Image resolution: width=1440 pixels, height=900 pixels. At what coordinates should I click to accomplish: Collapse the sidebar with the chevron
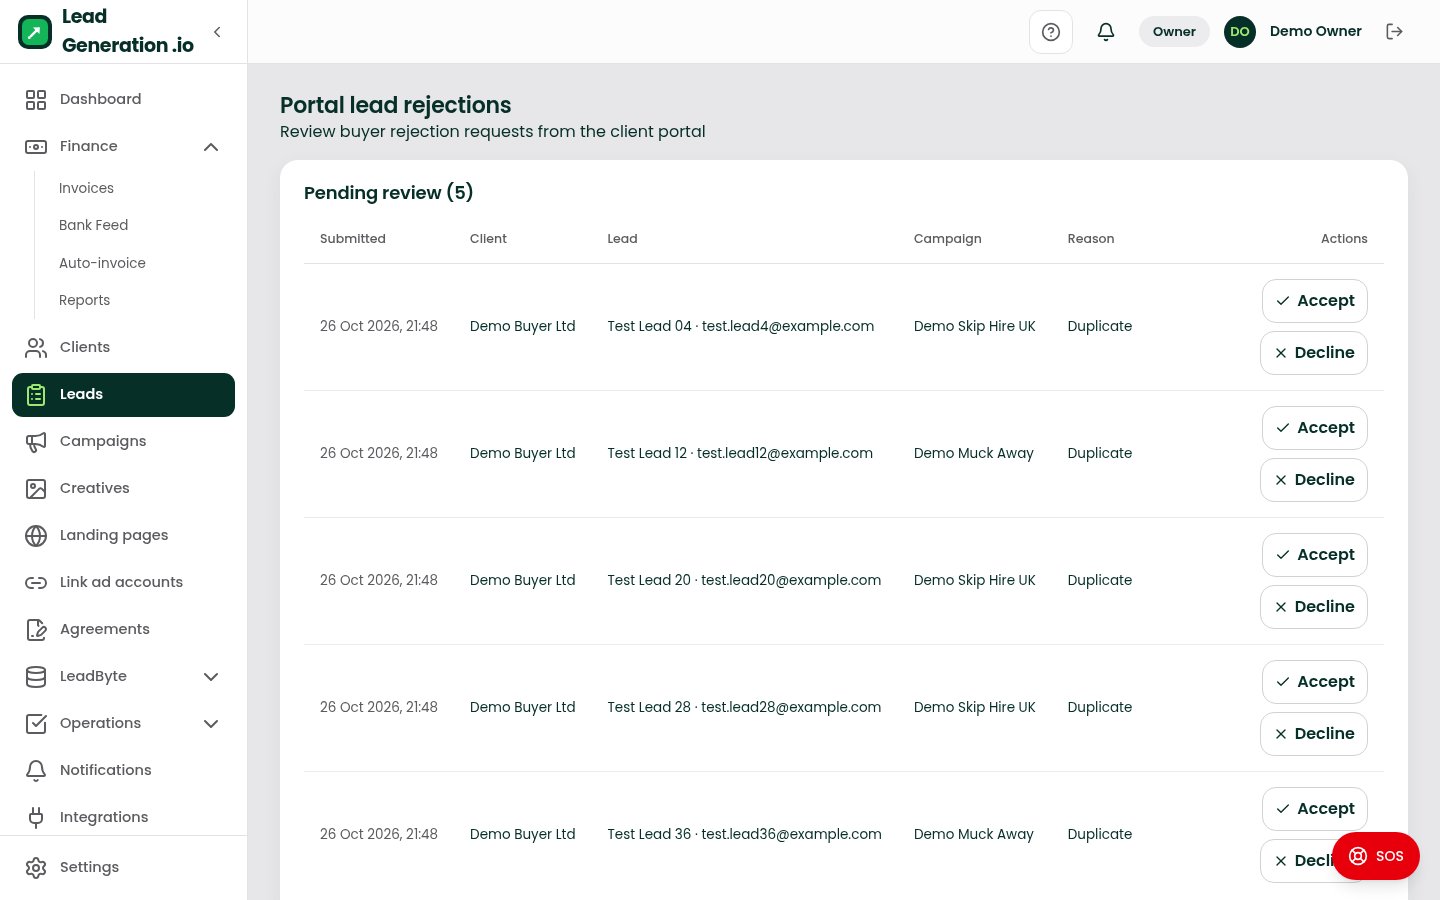(x=217, y=32)
